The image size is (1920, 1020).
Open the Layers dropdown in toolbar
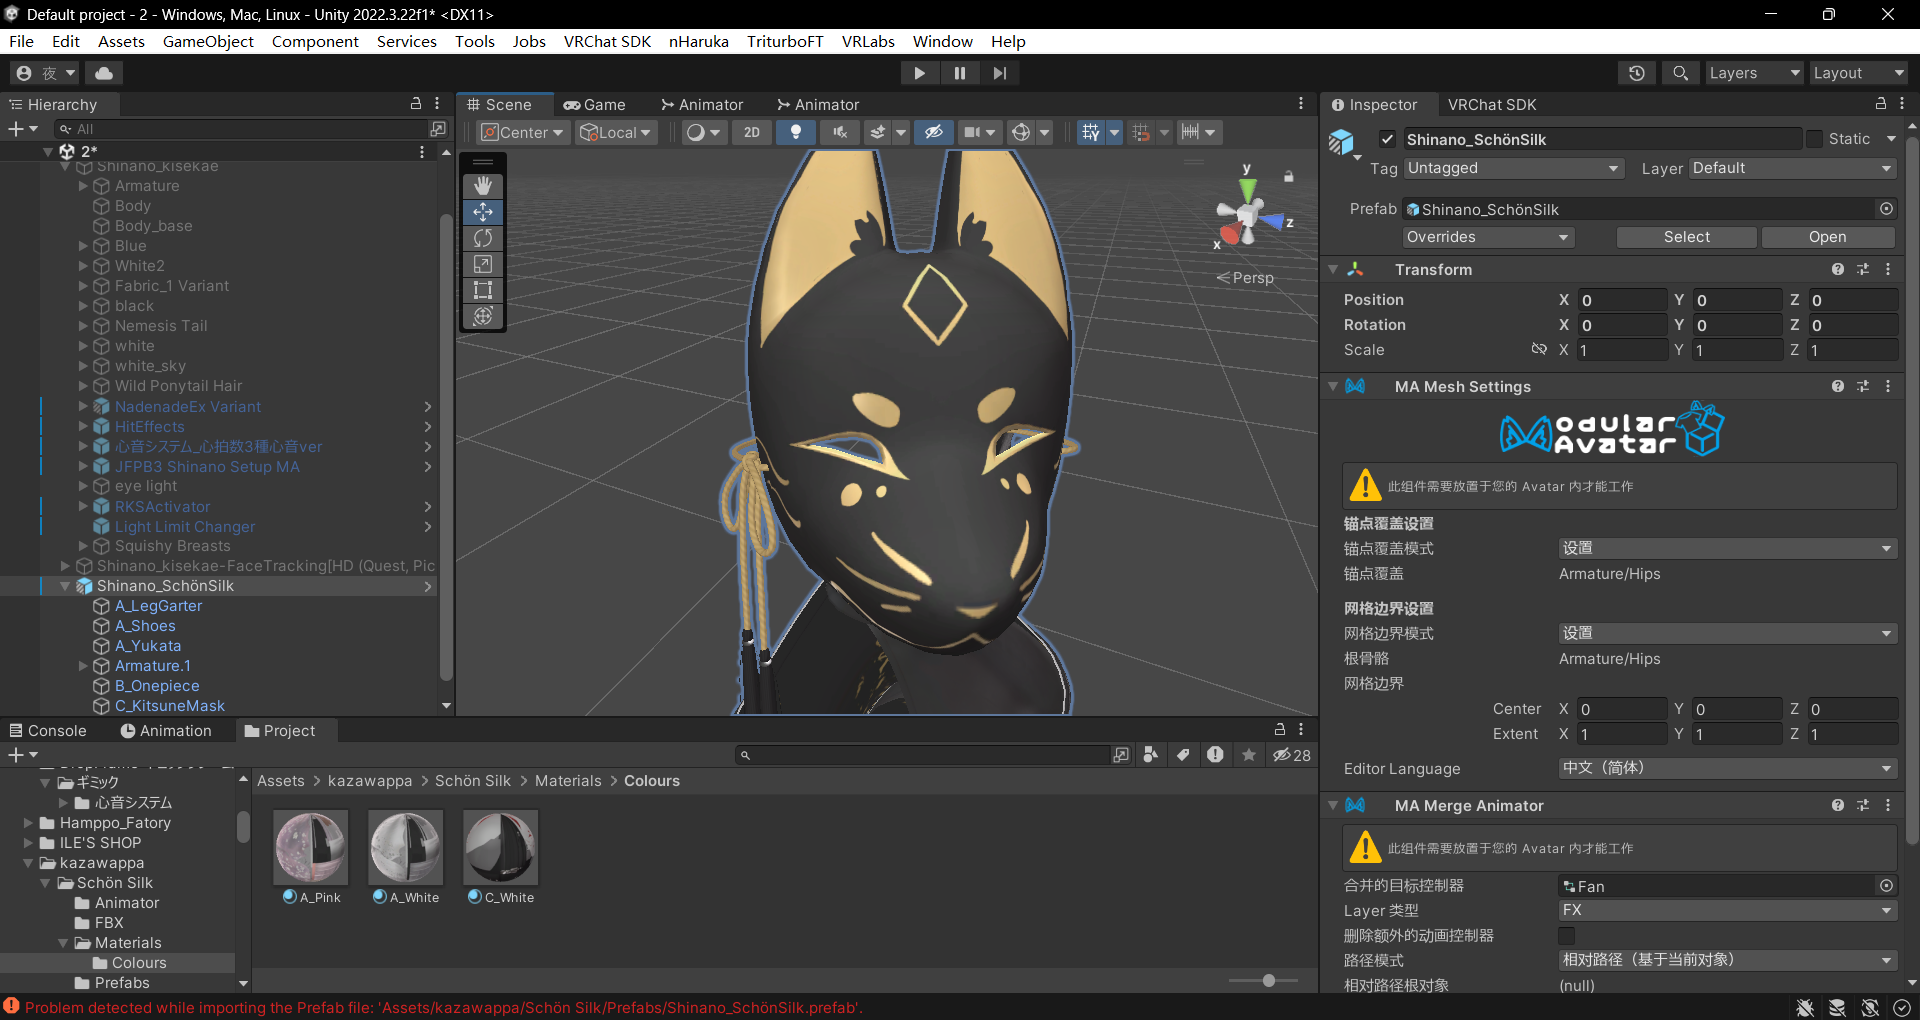point(1754,73)
